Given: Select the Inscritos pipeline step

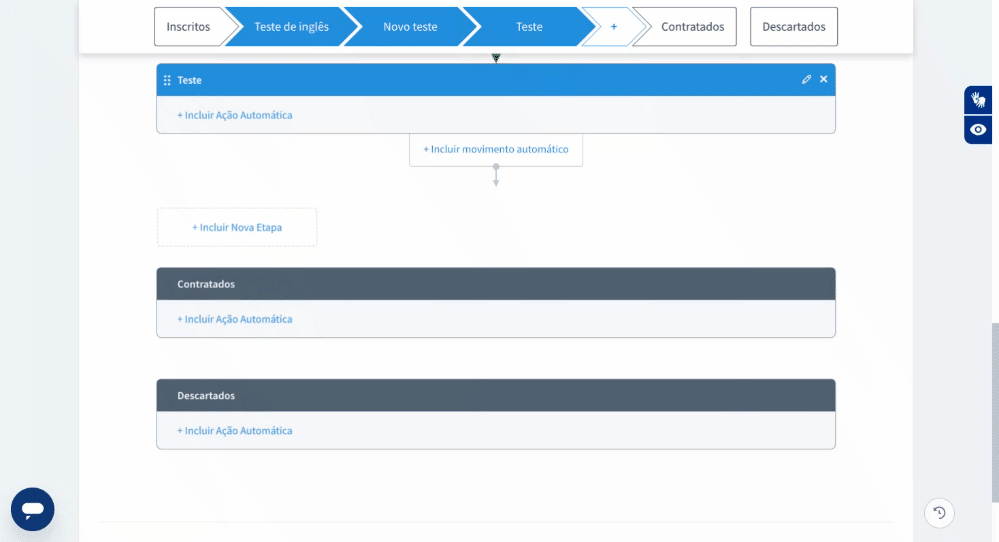Looking at the screenshot, I should click(x=189, y=27).
